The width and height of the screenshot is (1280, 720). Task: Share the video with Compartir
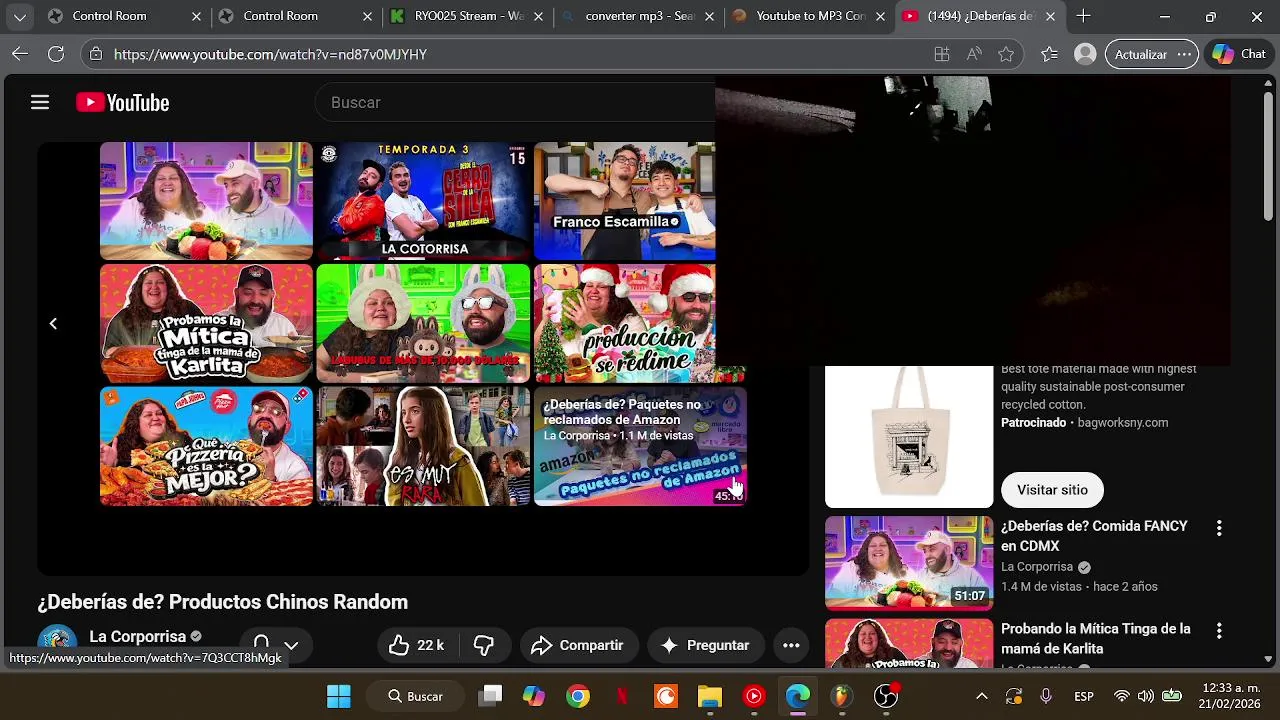(x=577, y=645)
